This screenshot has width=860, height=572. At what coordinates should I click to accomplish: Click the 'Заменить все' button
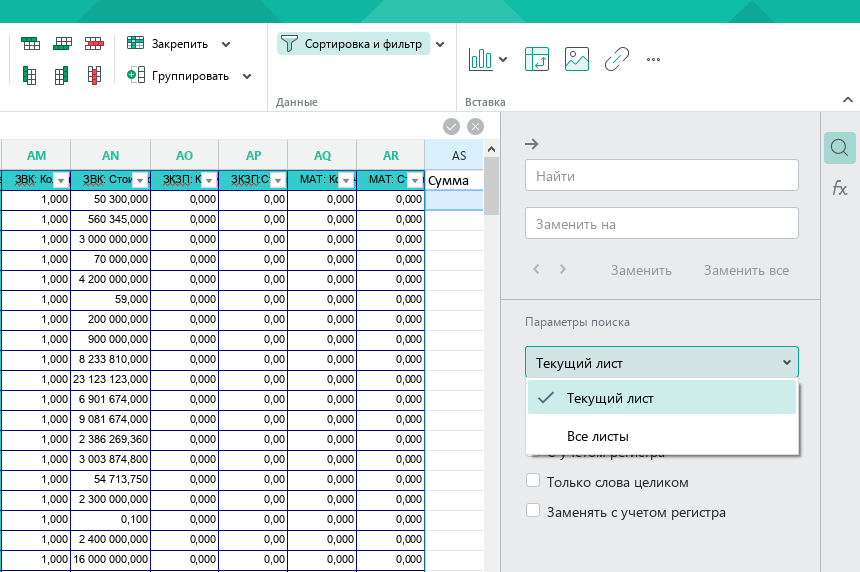pyautogui.click(x=746, y=270)
